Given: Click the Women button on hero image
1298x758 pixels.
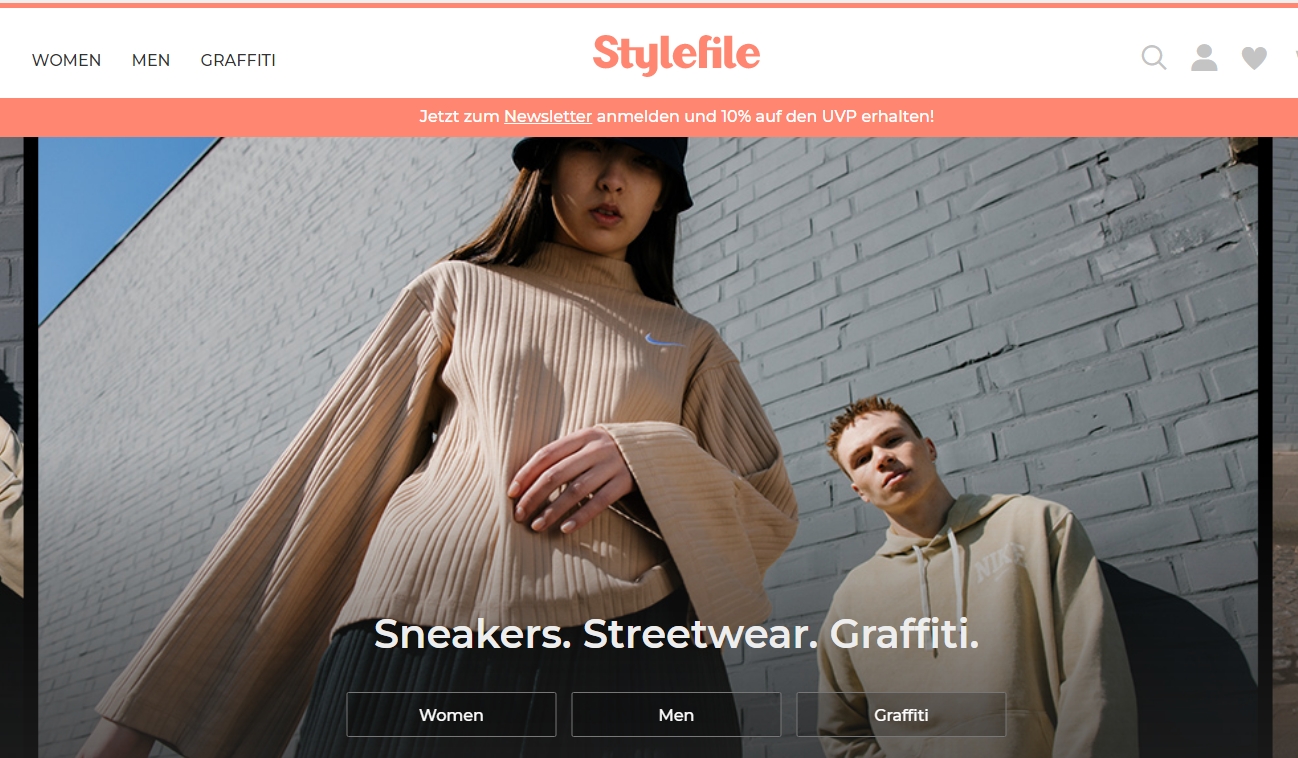Looking at the screenshot, I should coord(451,715).
